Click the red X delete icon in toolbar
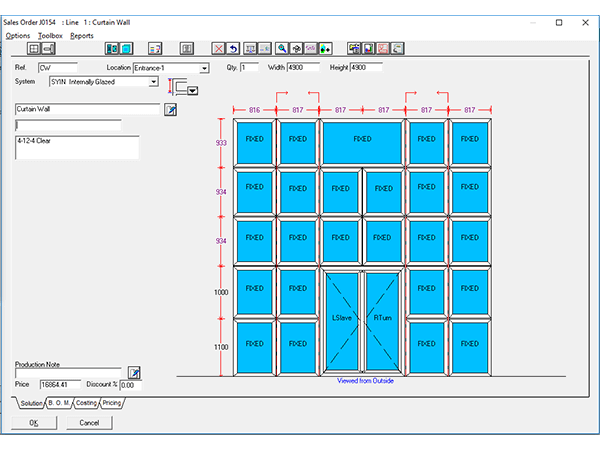 click(x=219, y=48)
